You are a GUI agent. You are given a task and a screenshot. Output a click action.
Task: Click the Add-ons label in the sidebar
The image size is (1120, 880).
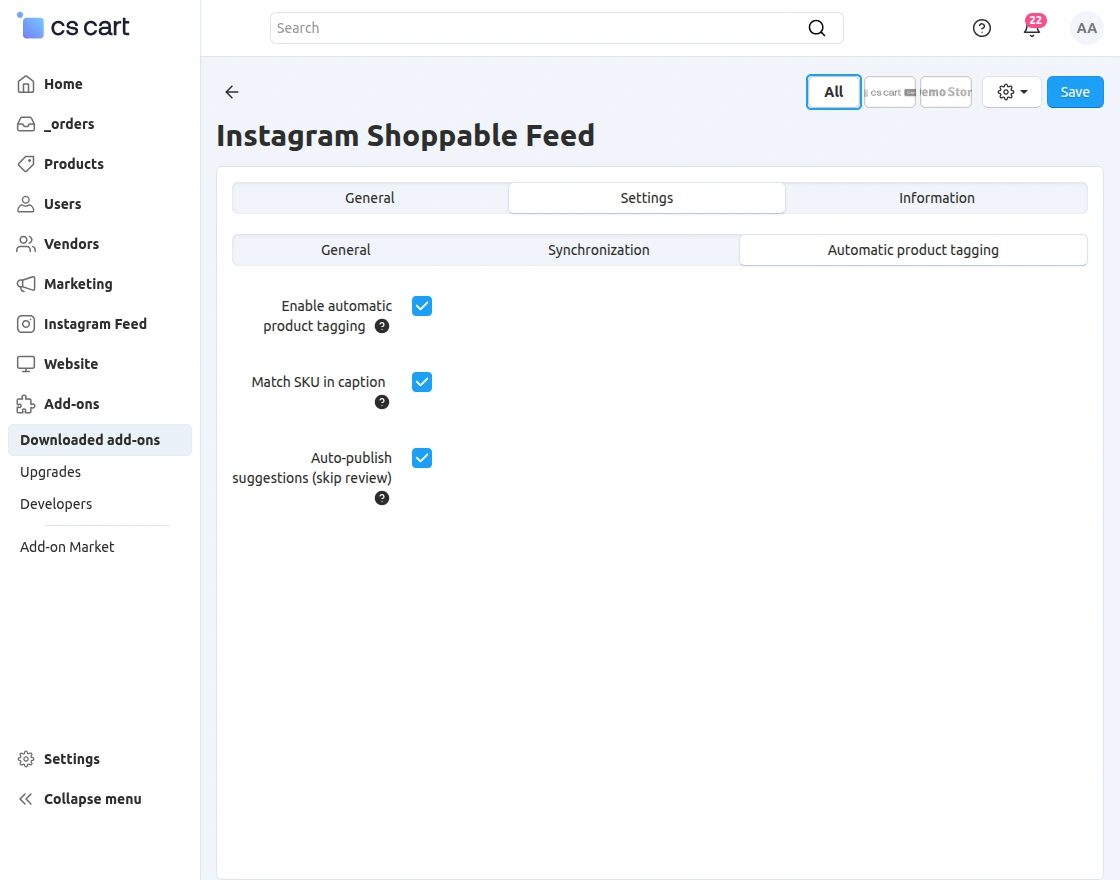71,404
